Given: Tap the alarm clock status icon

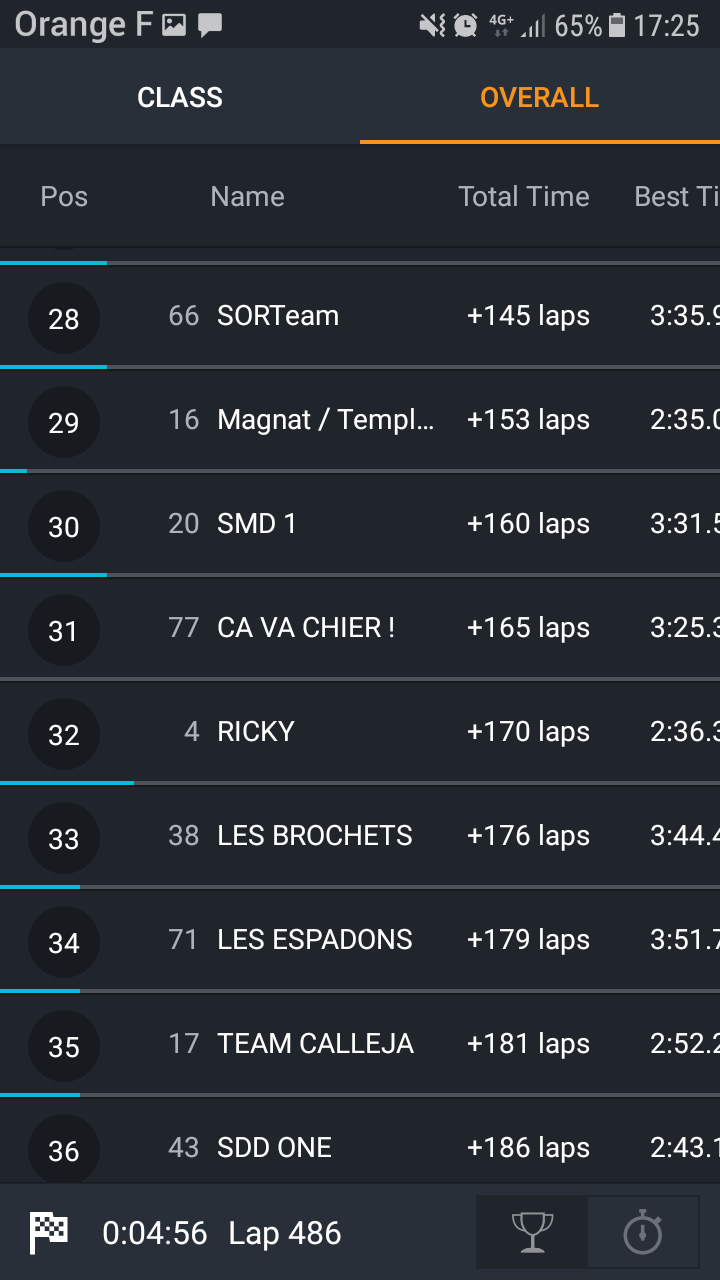Looking at the screenshot, I should point(465,25).
